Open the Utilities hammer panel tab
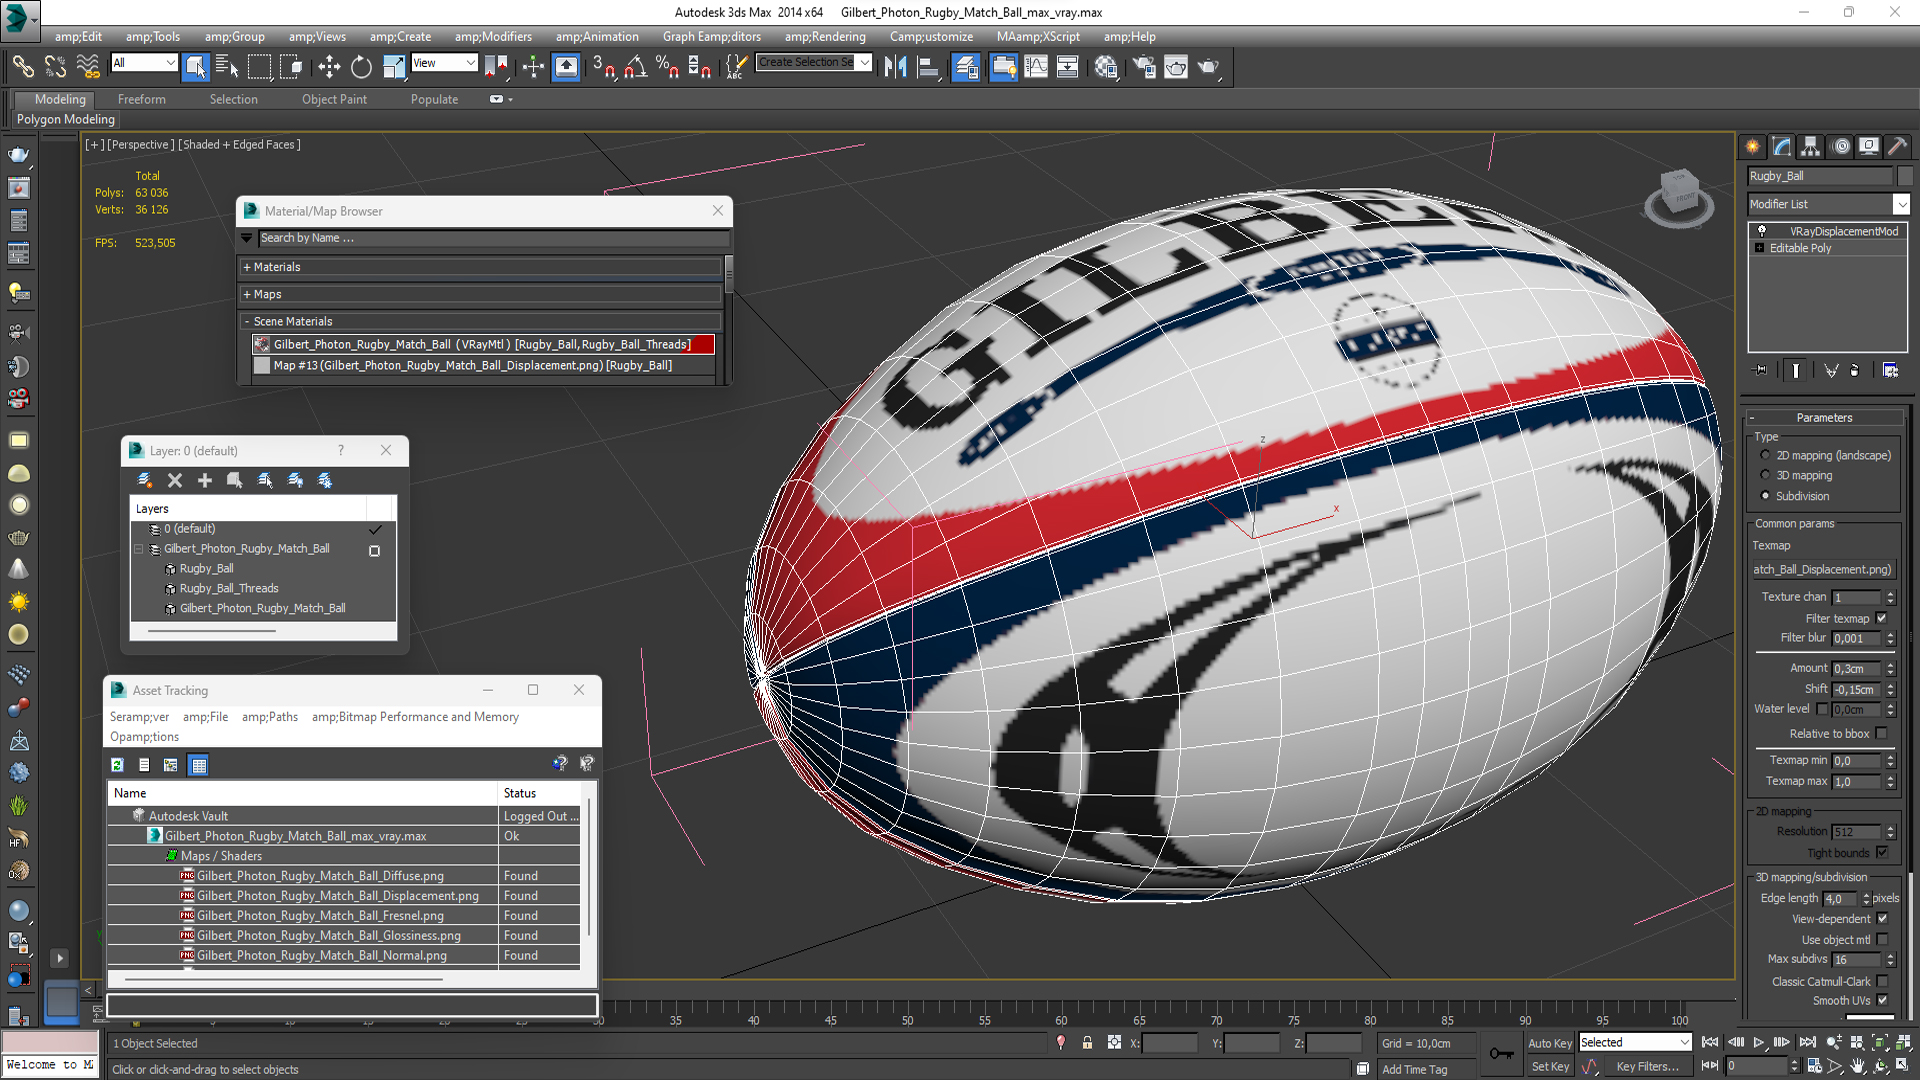Screen dimensions: 1920x1080 1897,146
